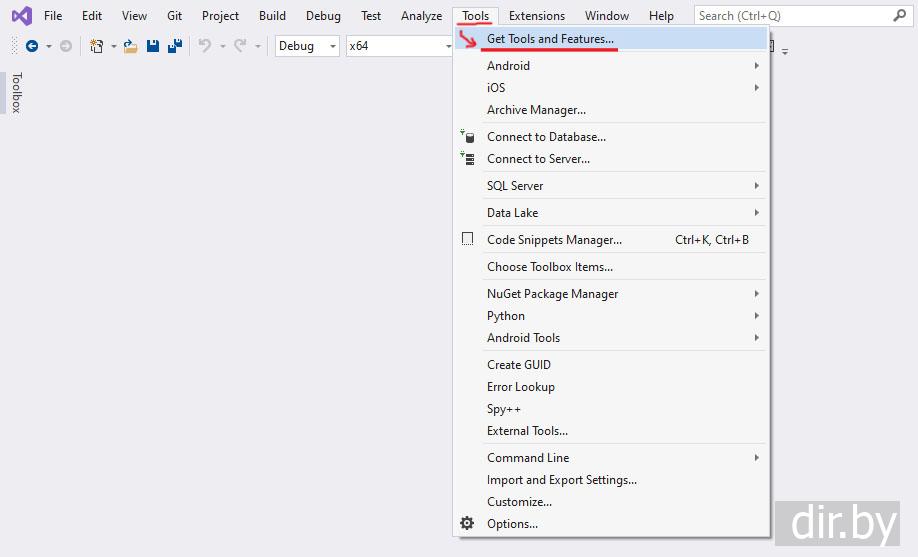
Task: Click the Save disk icon
Action: click(x=153, y=46)
